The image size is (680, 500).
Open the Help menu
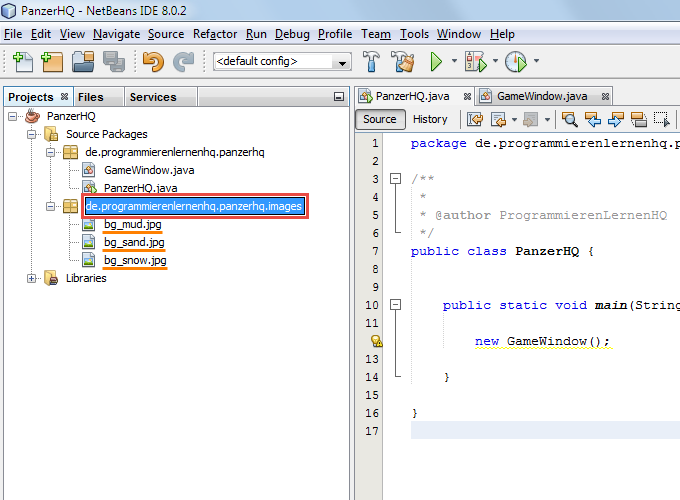tap(502, 34)
